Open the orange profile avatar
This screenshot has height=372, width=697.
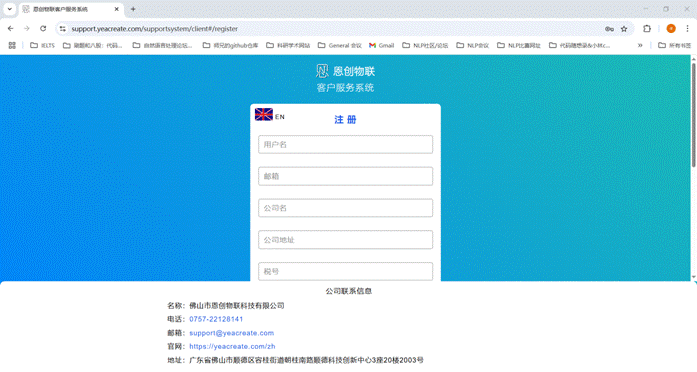(x=671, y=28)
